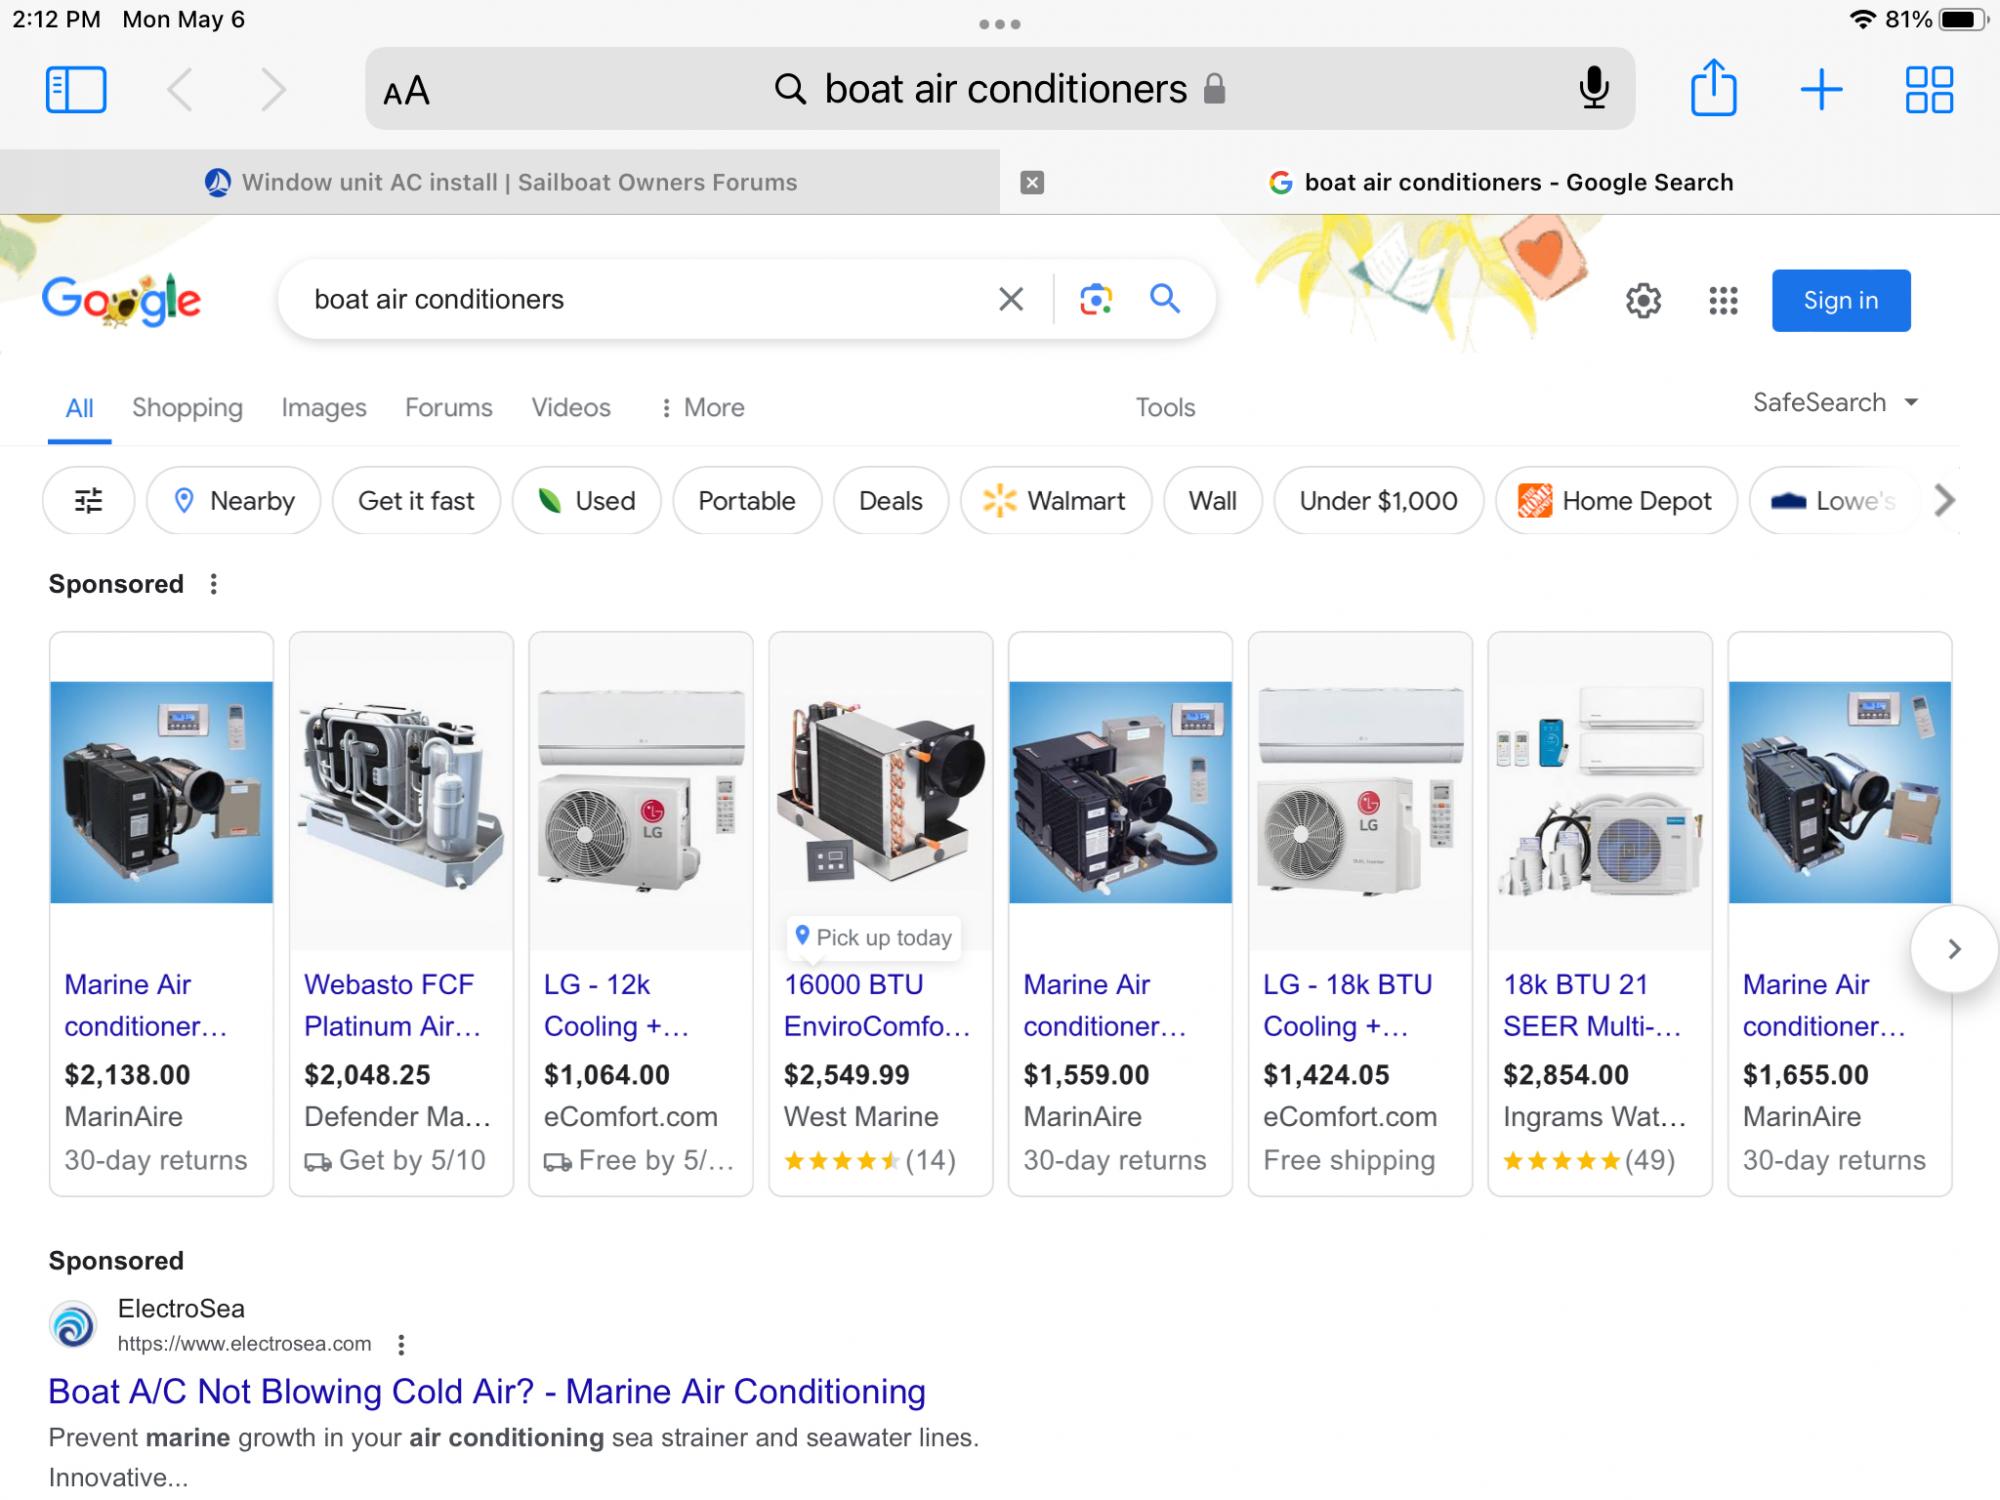Open the ElectroSea site favicon
This screenshot has width=2000, height=1500.
[x=73, y=1325]
